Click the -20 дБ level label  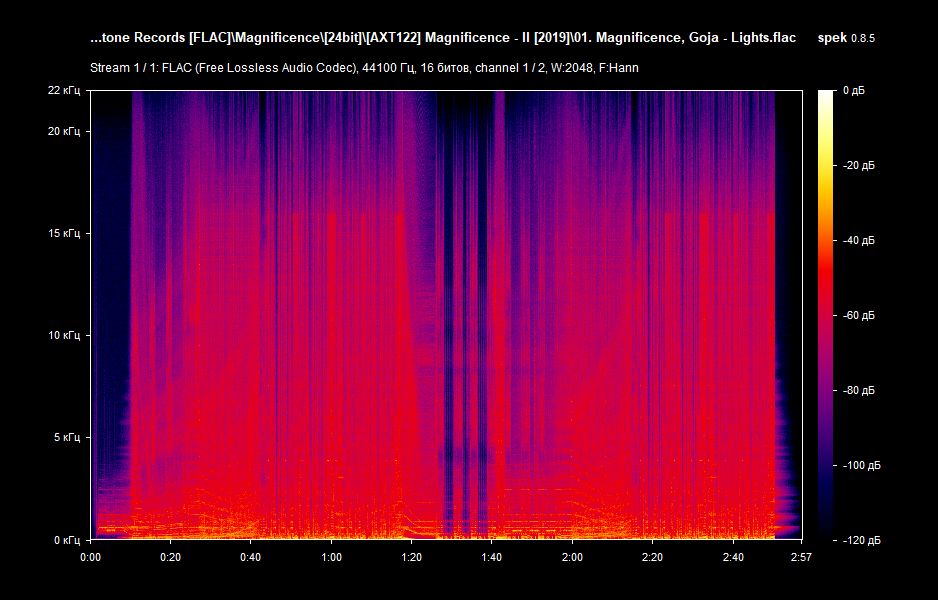click(x=858, y=166)
